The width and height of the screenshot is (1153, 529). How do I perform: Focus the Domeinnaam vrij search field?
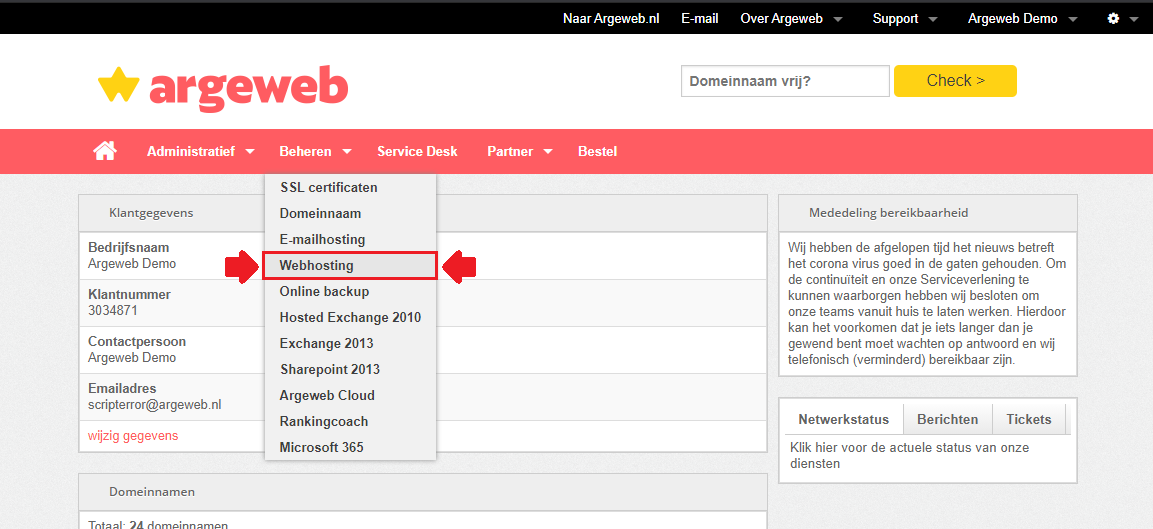coord(785,81)
